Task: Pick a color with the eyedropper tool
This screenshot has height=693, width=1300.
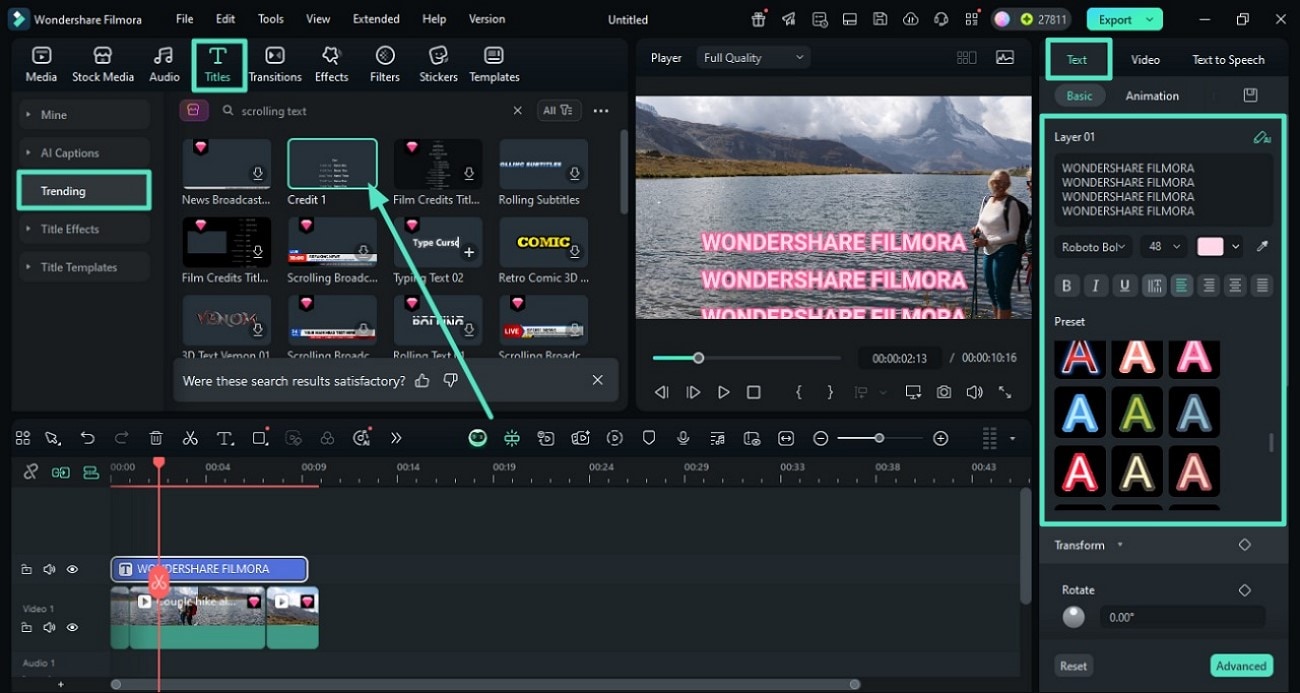Action: pyautogui.click(x=1262, y=247)
